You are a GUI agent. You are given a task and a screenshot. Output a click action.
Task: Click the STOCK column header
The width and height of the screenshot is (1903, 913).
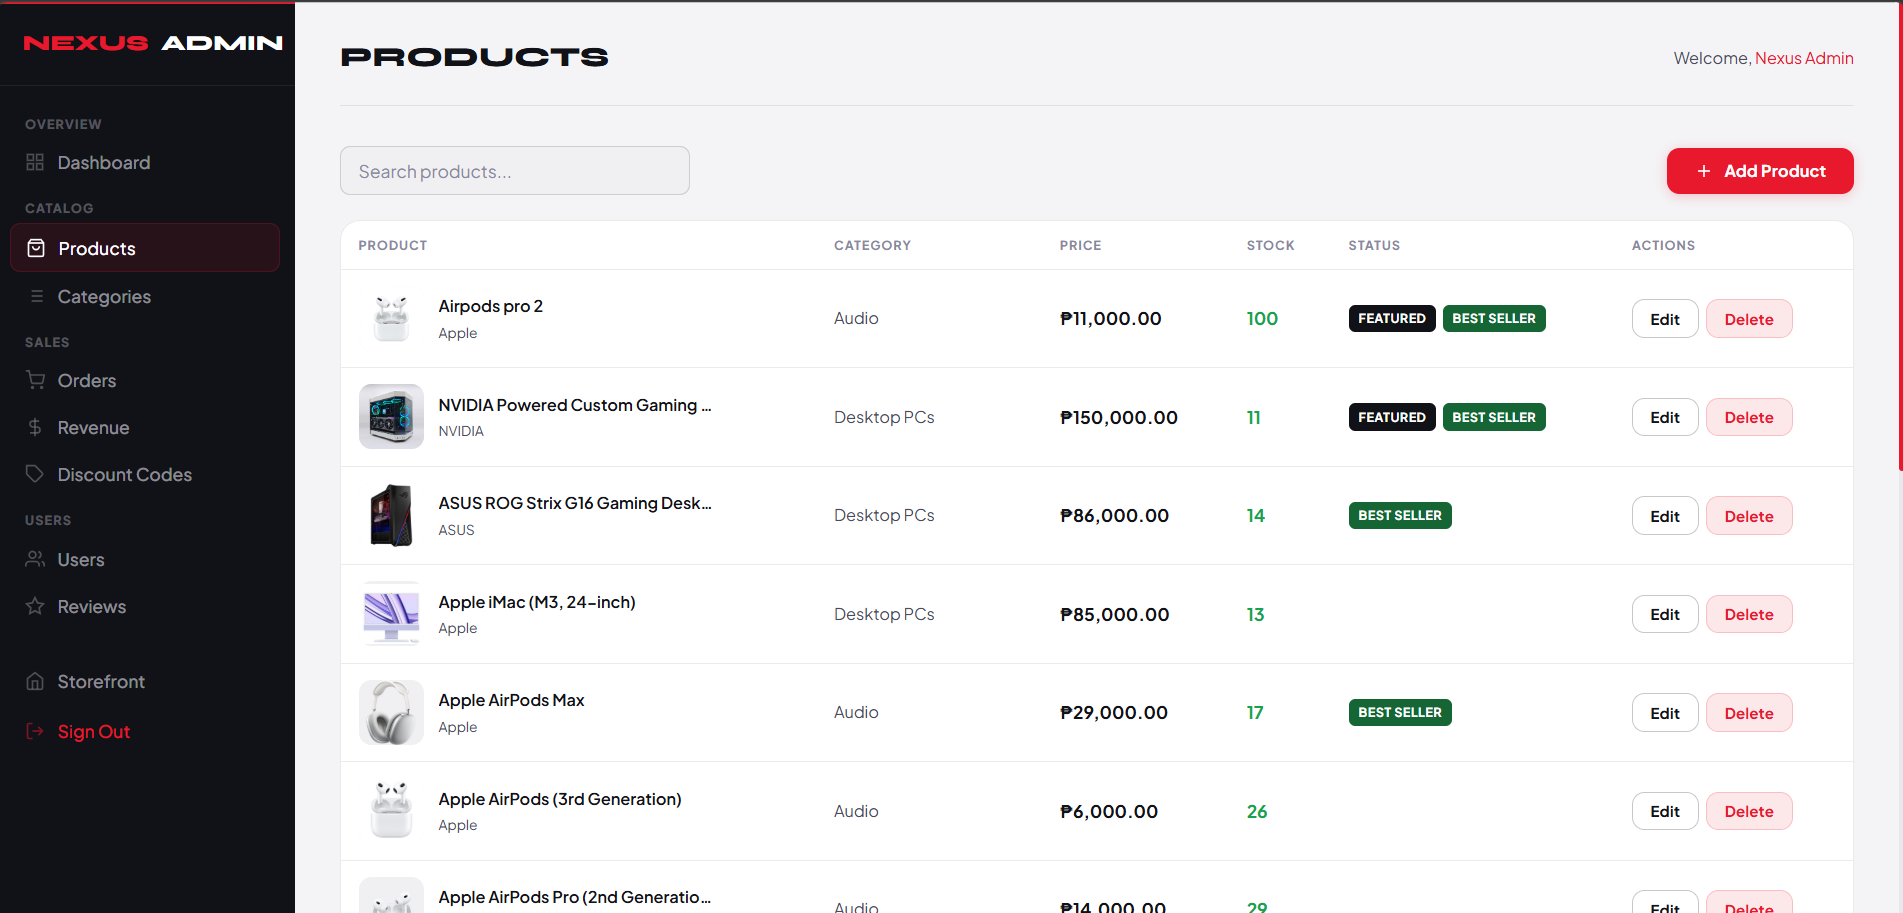1270,245
